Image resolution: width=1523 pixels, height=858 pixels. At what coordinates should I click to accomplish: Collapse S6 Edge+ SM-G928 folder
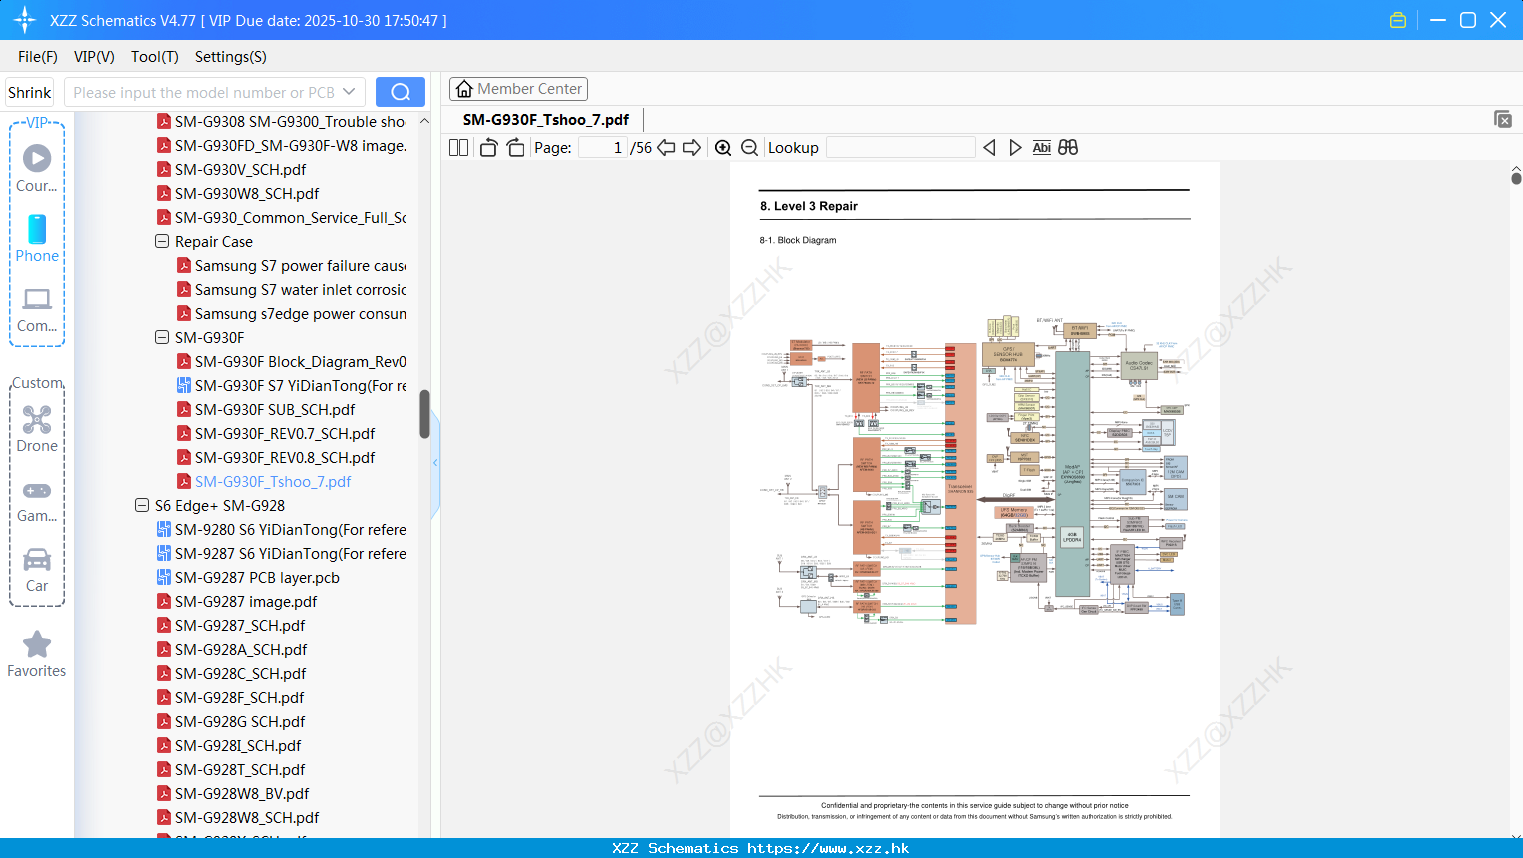(x=142, y=506)
